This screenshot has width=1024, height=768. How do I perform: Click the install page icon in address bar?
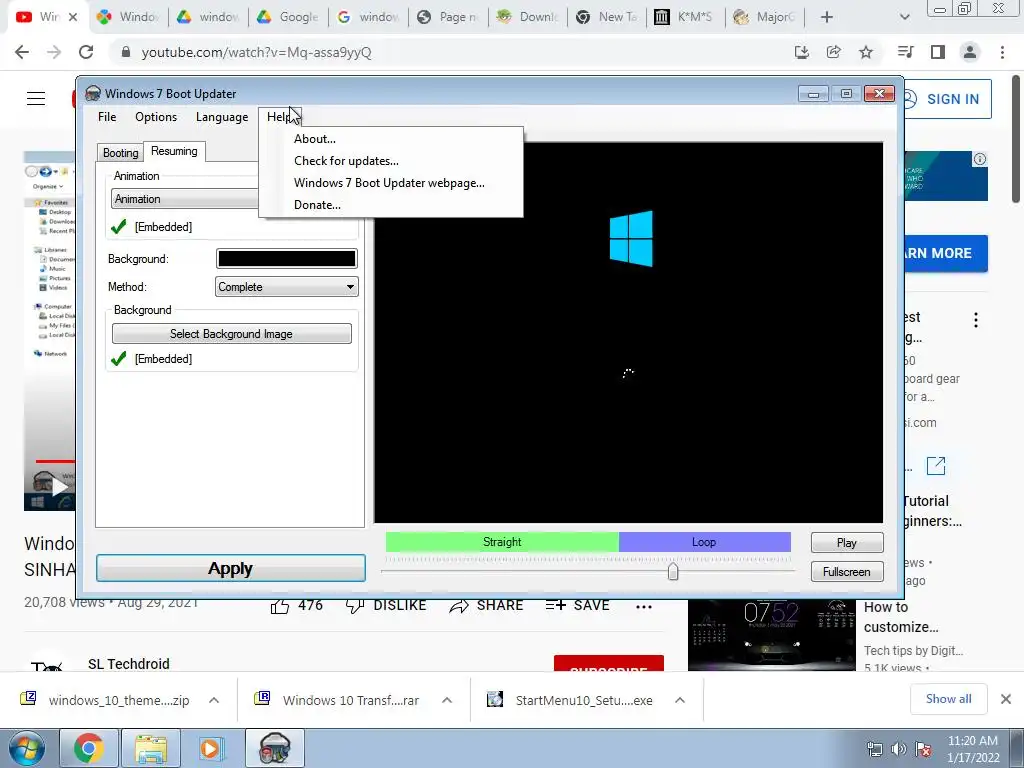801,52
